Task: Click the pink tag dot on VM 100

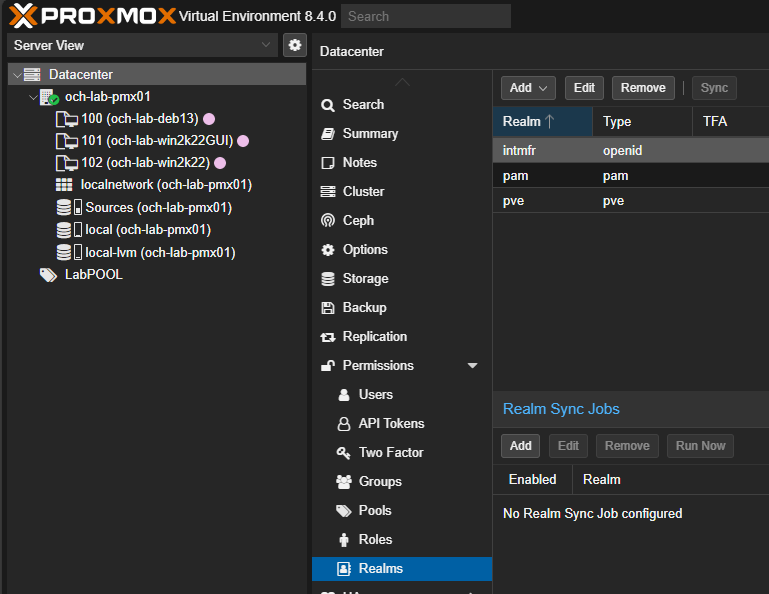Action: click(x=209, y=119)
